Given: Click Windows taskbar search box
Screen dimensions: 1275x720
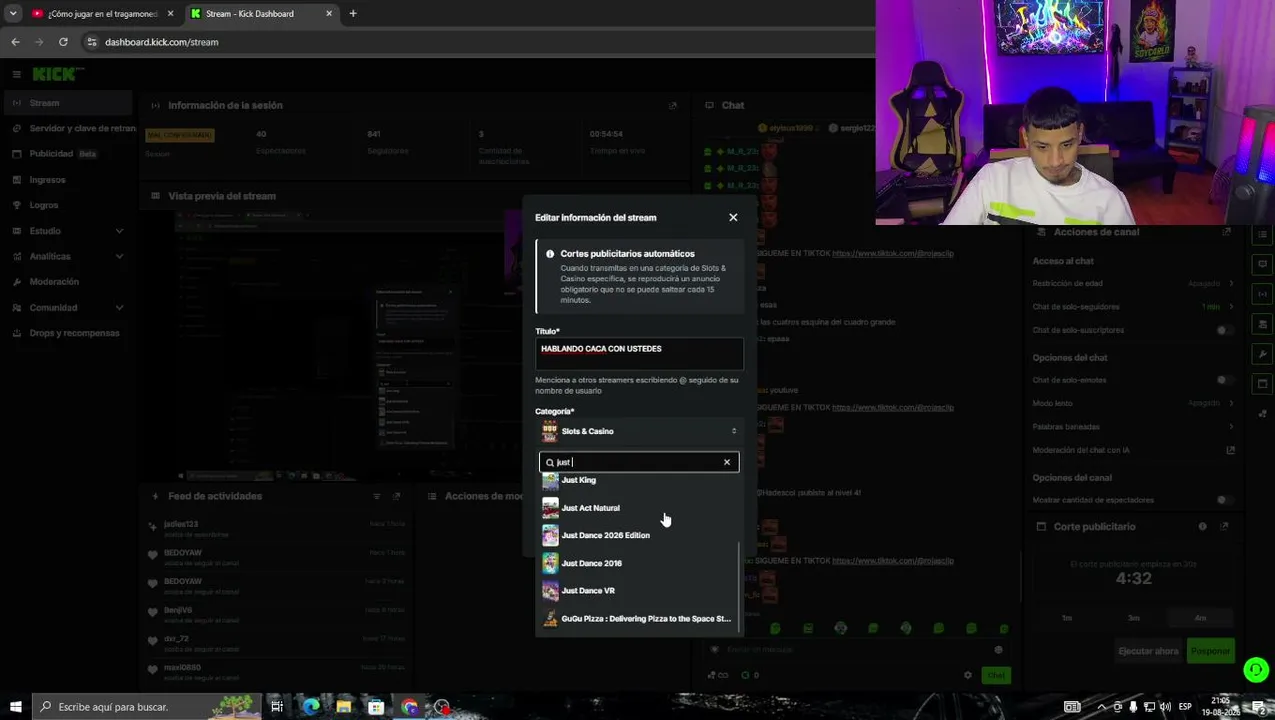Looking at the screenshot, I should pos(147,707).
